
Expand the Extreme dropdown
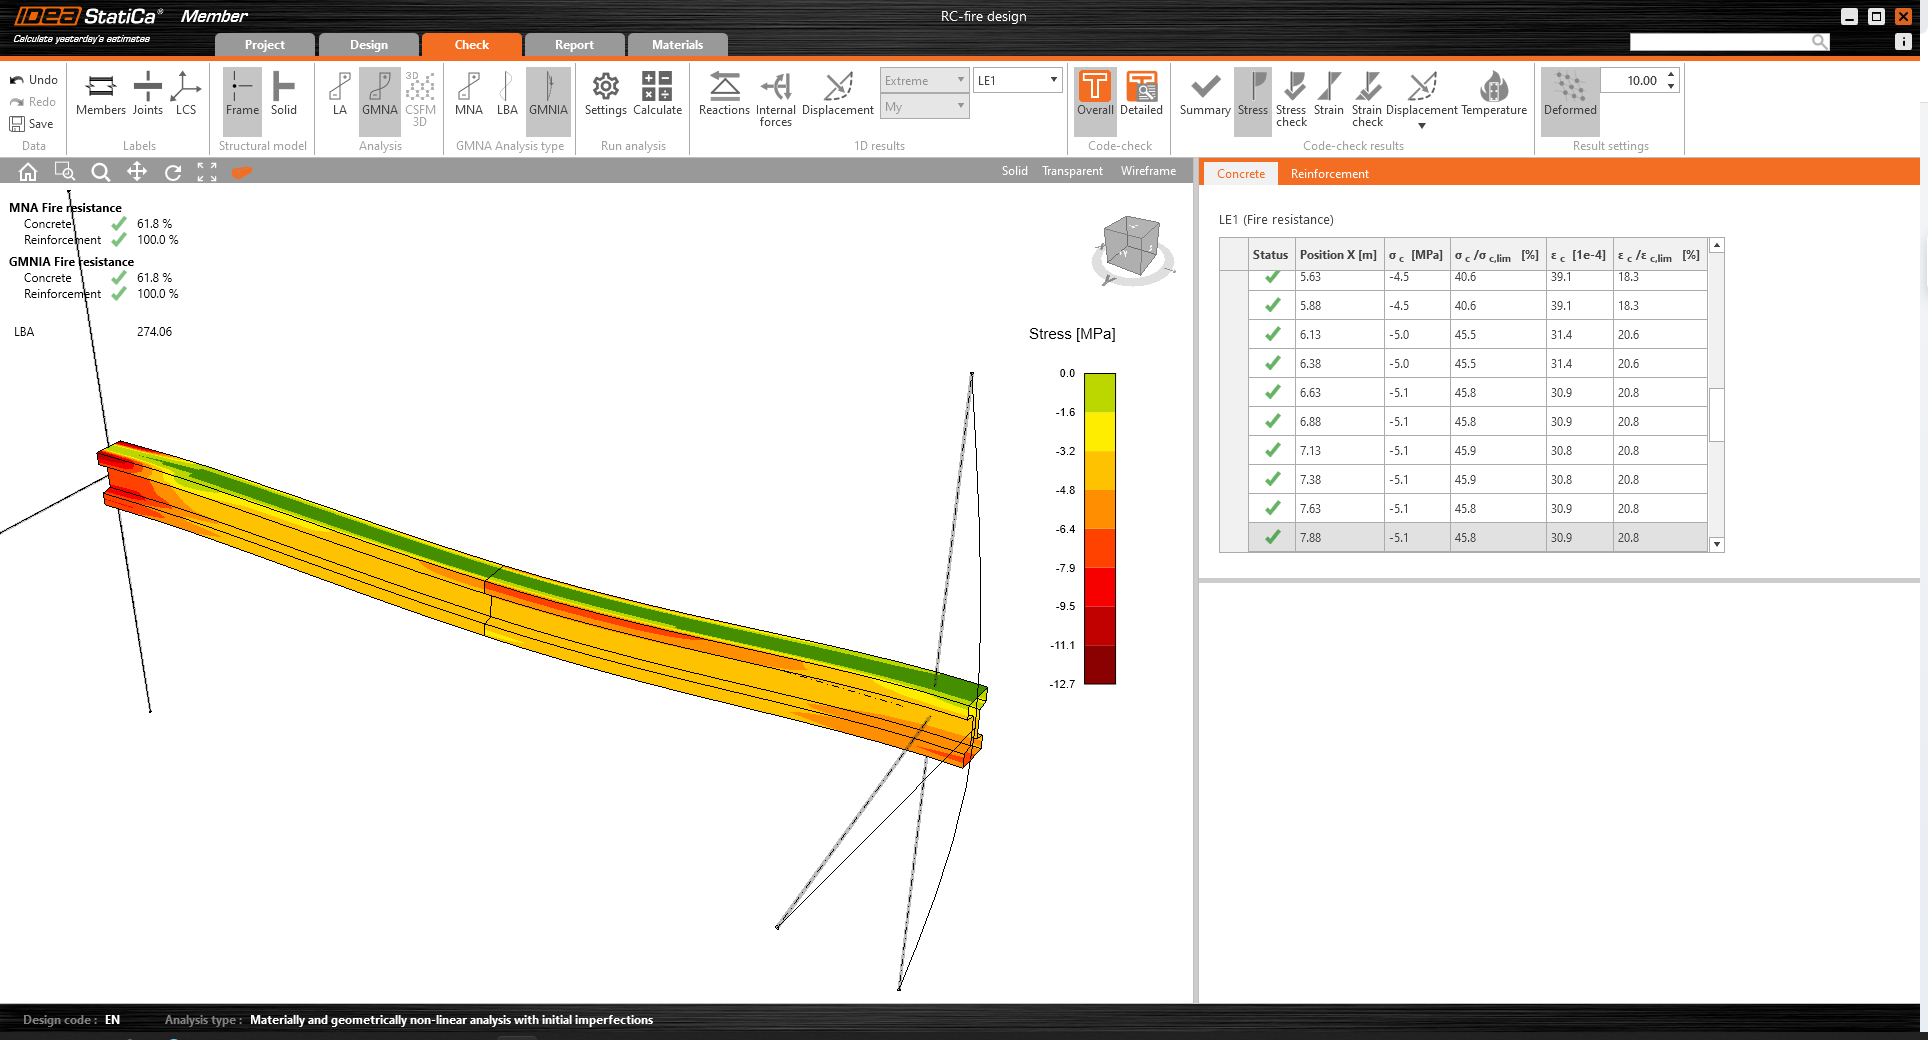(924, 81)
